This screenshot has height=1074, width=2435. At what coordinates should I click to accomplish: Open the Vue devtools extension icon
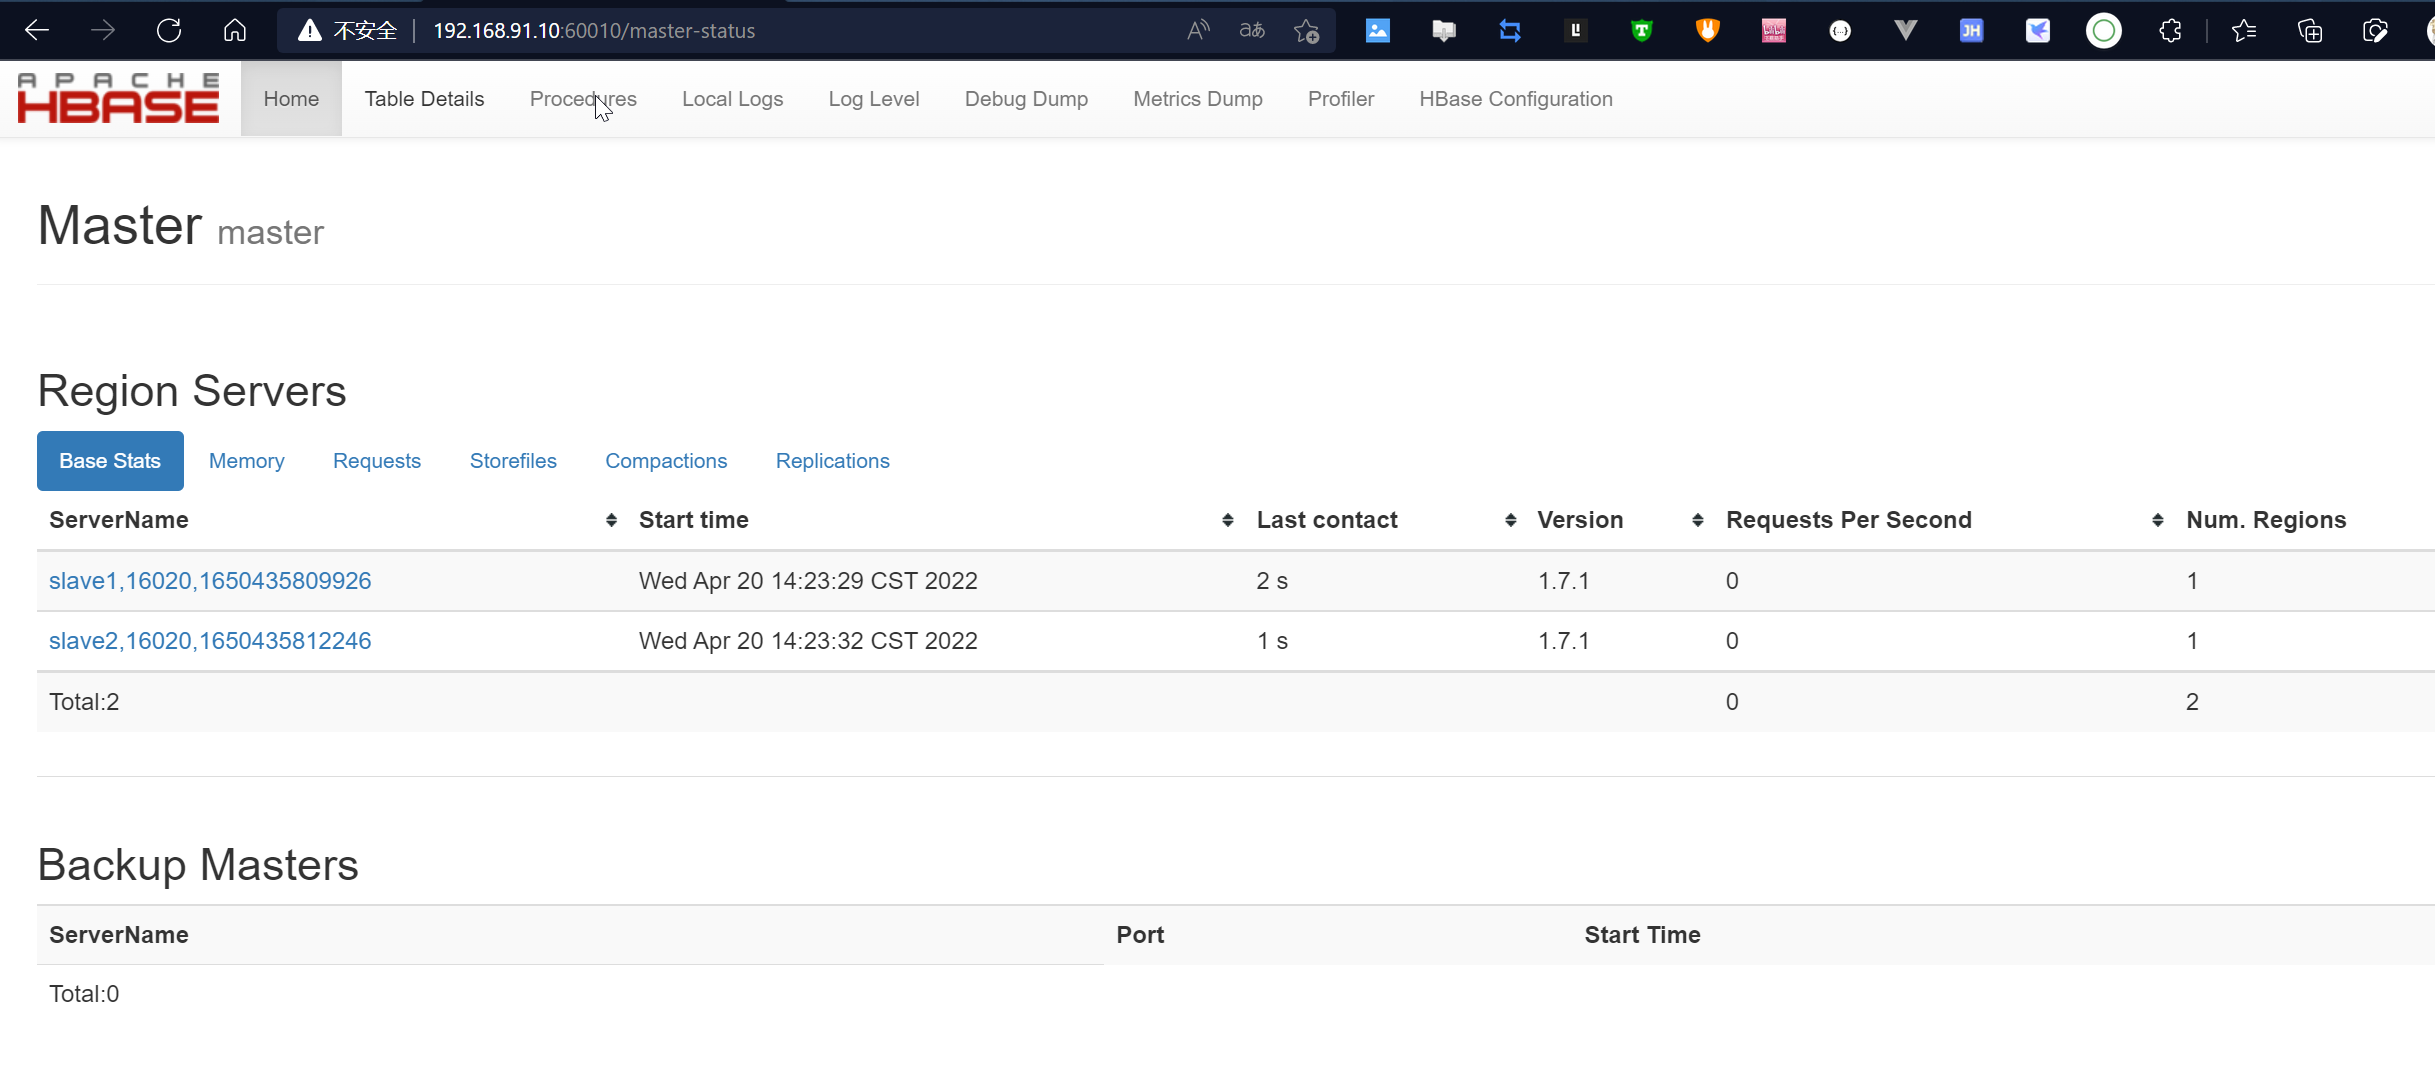(x=1905, y=31)
